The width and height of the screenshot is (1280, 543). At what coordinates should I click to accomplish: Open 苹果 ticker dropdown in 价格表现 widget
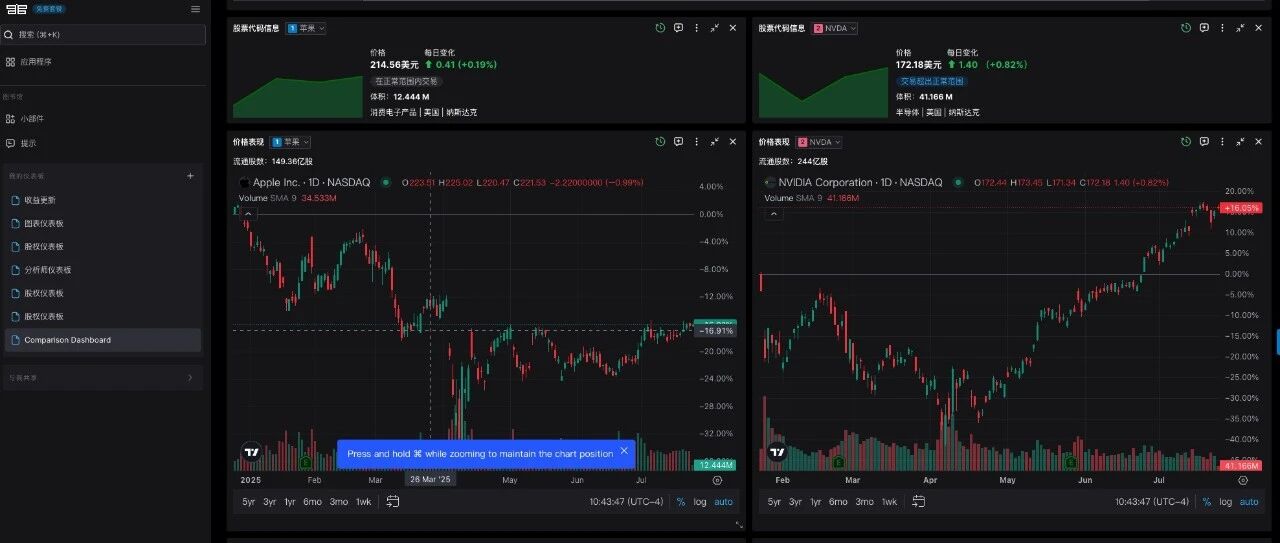point(291,142)
